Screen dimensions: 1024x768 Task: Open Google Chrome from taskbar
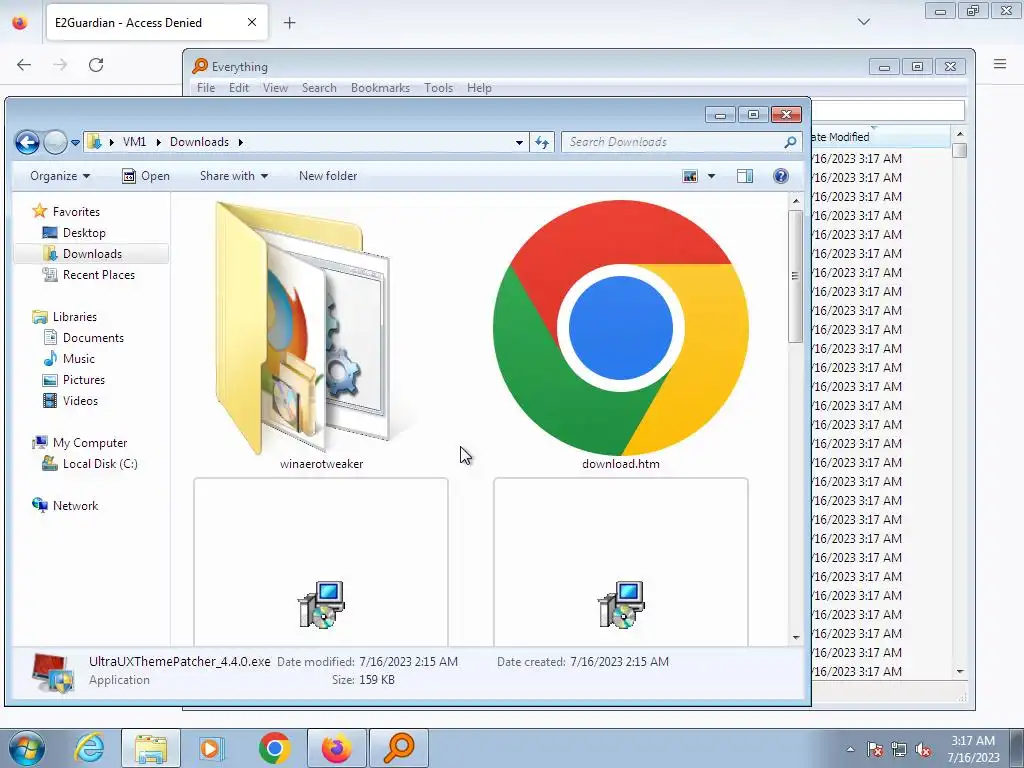click(x=274, y=748)
